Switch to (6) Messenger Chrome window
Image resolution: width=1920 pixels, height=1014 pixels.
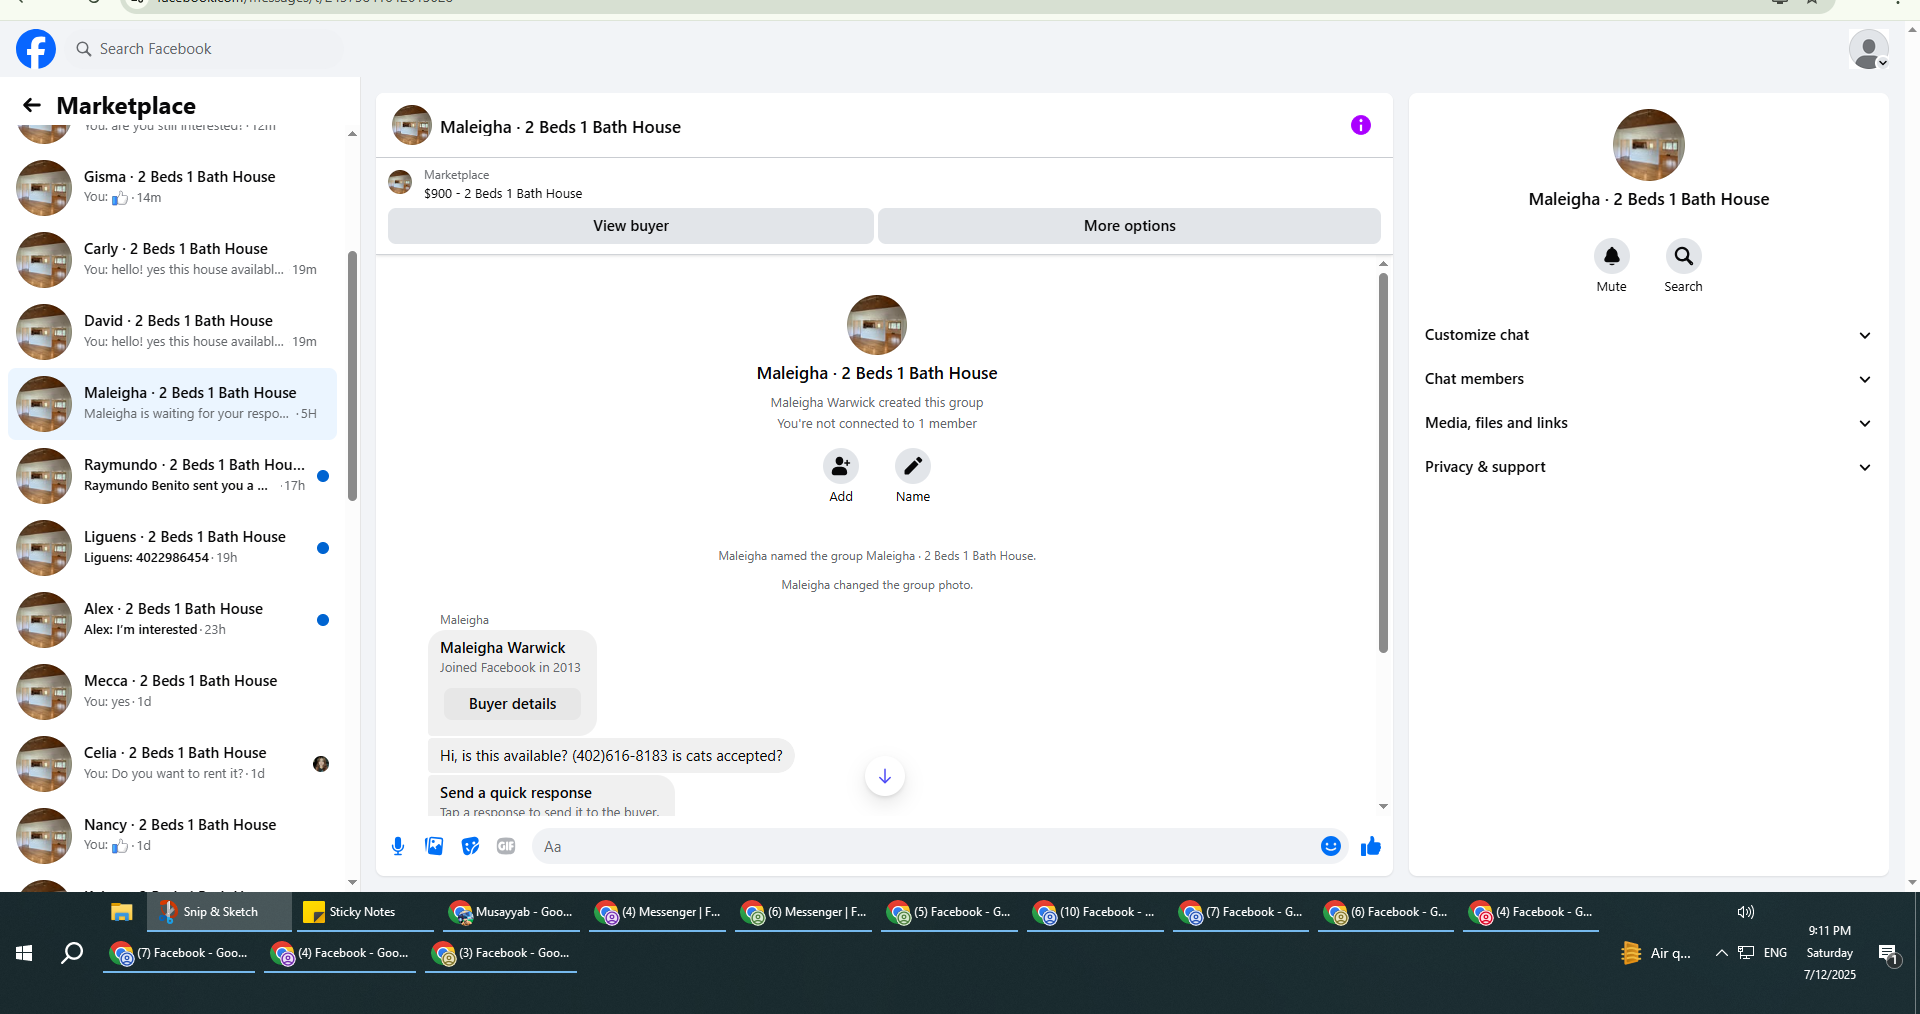click(804, 912)
